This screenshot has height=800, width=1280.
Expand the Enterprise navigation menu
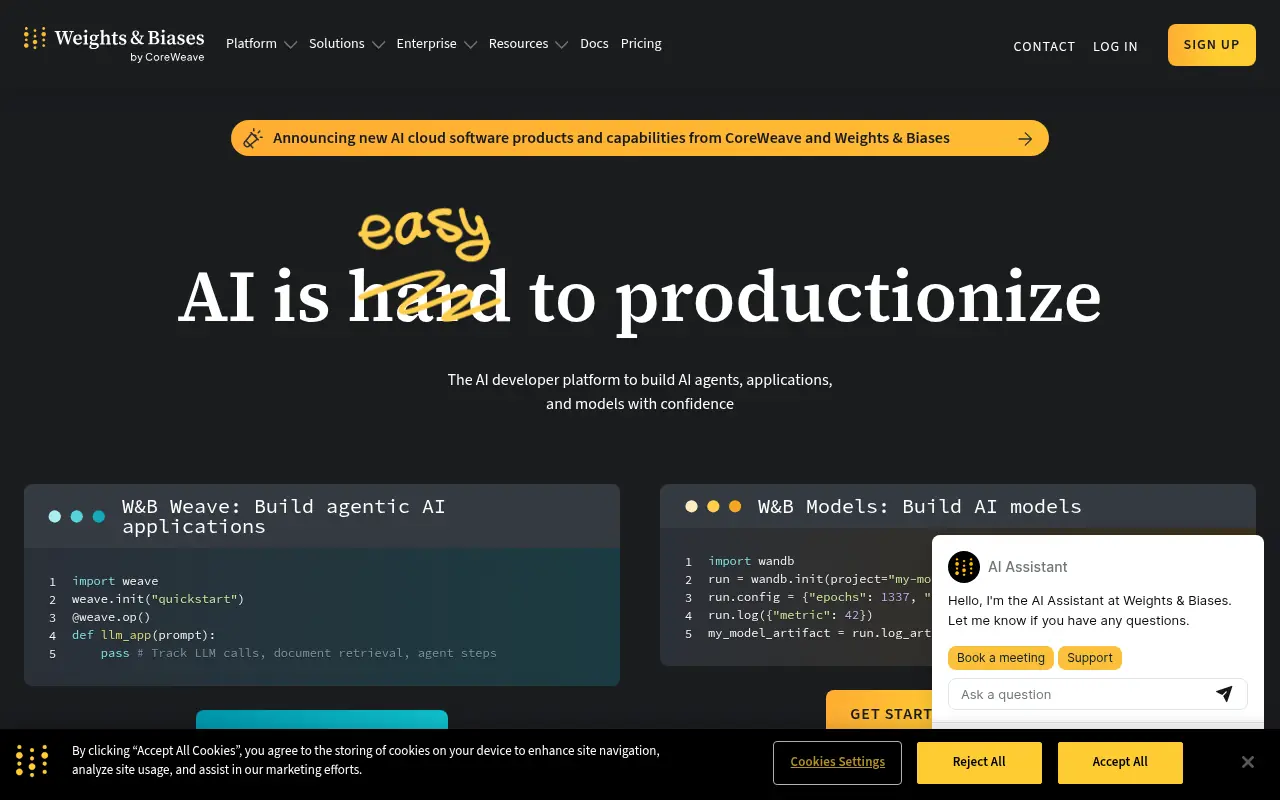(436, 44)
